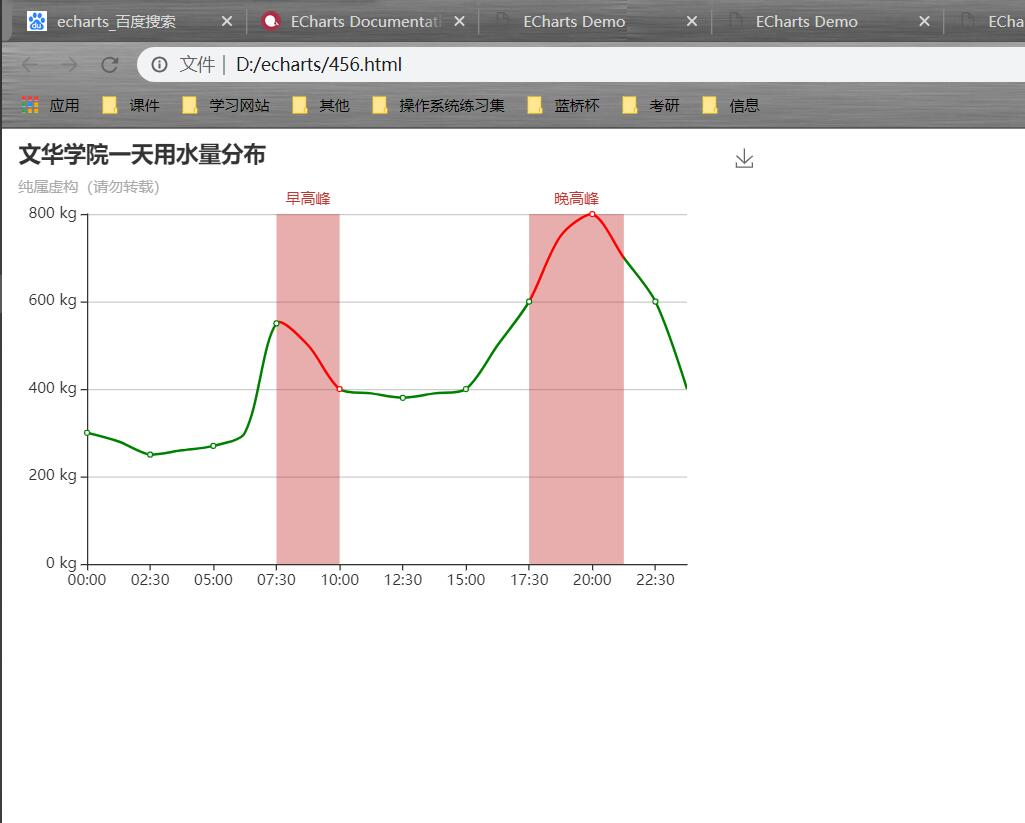Screen dimensions: 1025x823
Task: Open the 操作系统练习集 bookmark folder
Action: click(x=438, y=105)
